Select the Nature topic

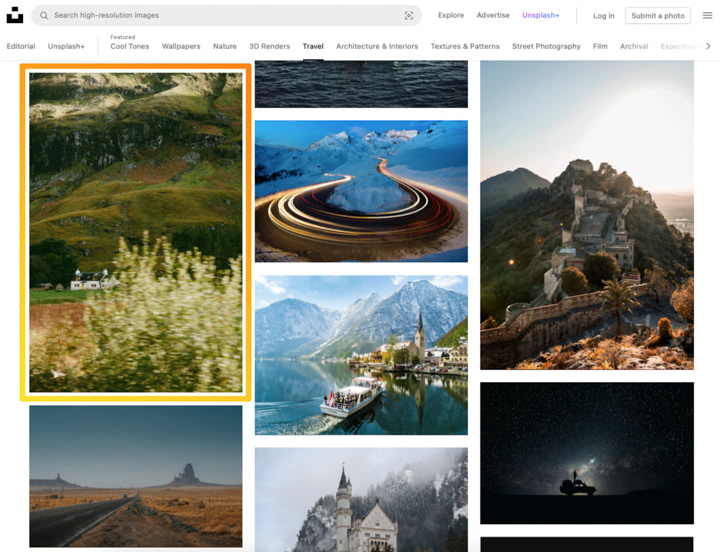[x=225, y=46]
